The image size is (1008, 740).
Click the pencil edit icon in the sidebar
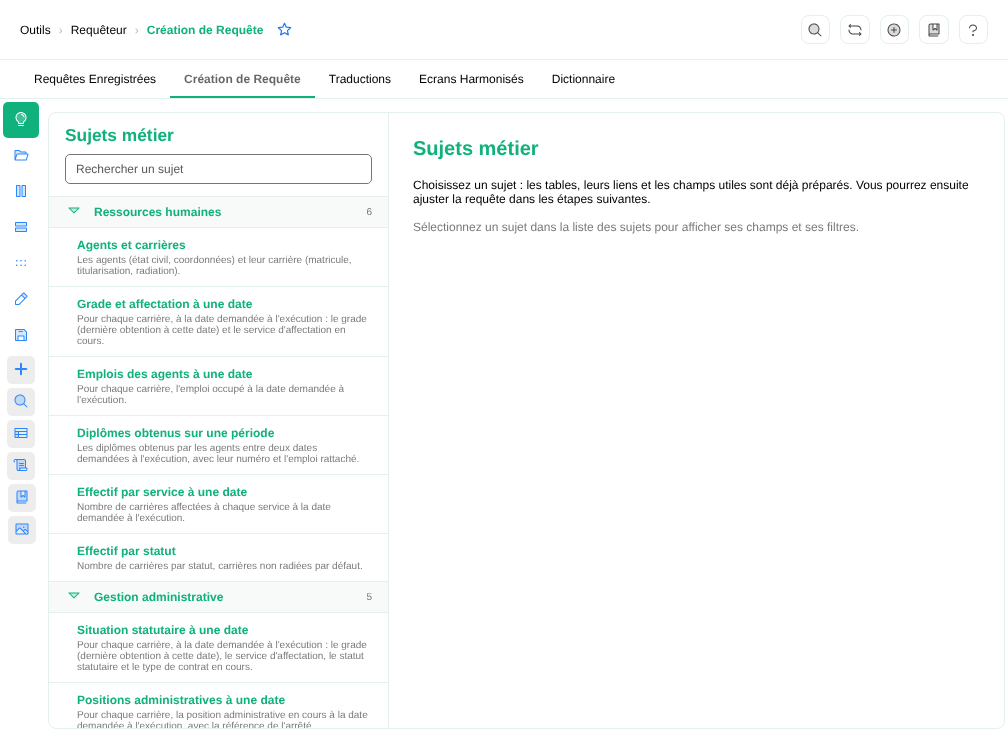coord(21,300)
